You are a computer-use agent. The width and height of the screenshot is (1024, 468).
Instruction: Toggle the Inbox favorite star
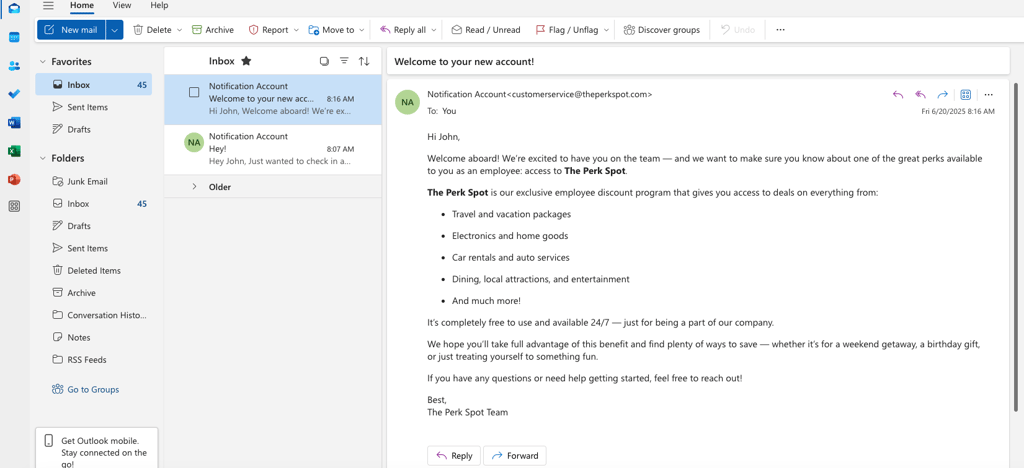point(246,61)
